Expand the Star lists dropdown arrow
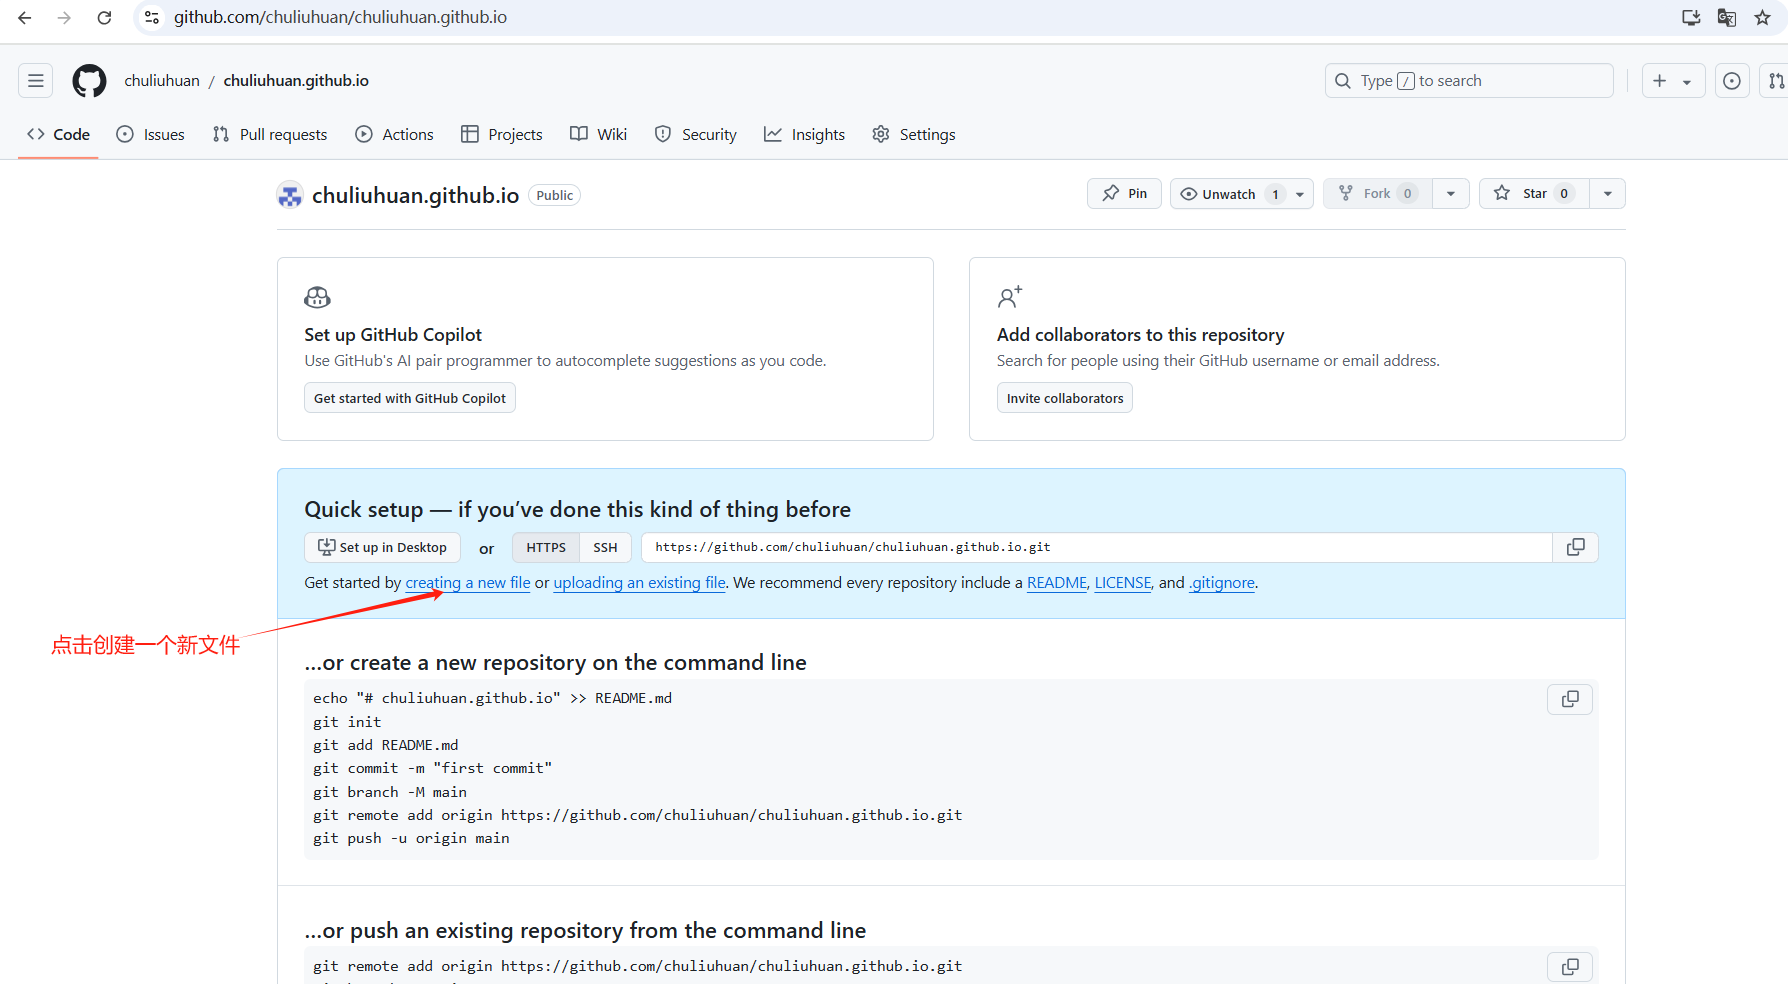This screenshot has height=984, width=1788. pos(1608,194)
